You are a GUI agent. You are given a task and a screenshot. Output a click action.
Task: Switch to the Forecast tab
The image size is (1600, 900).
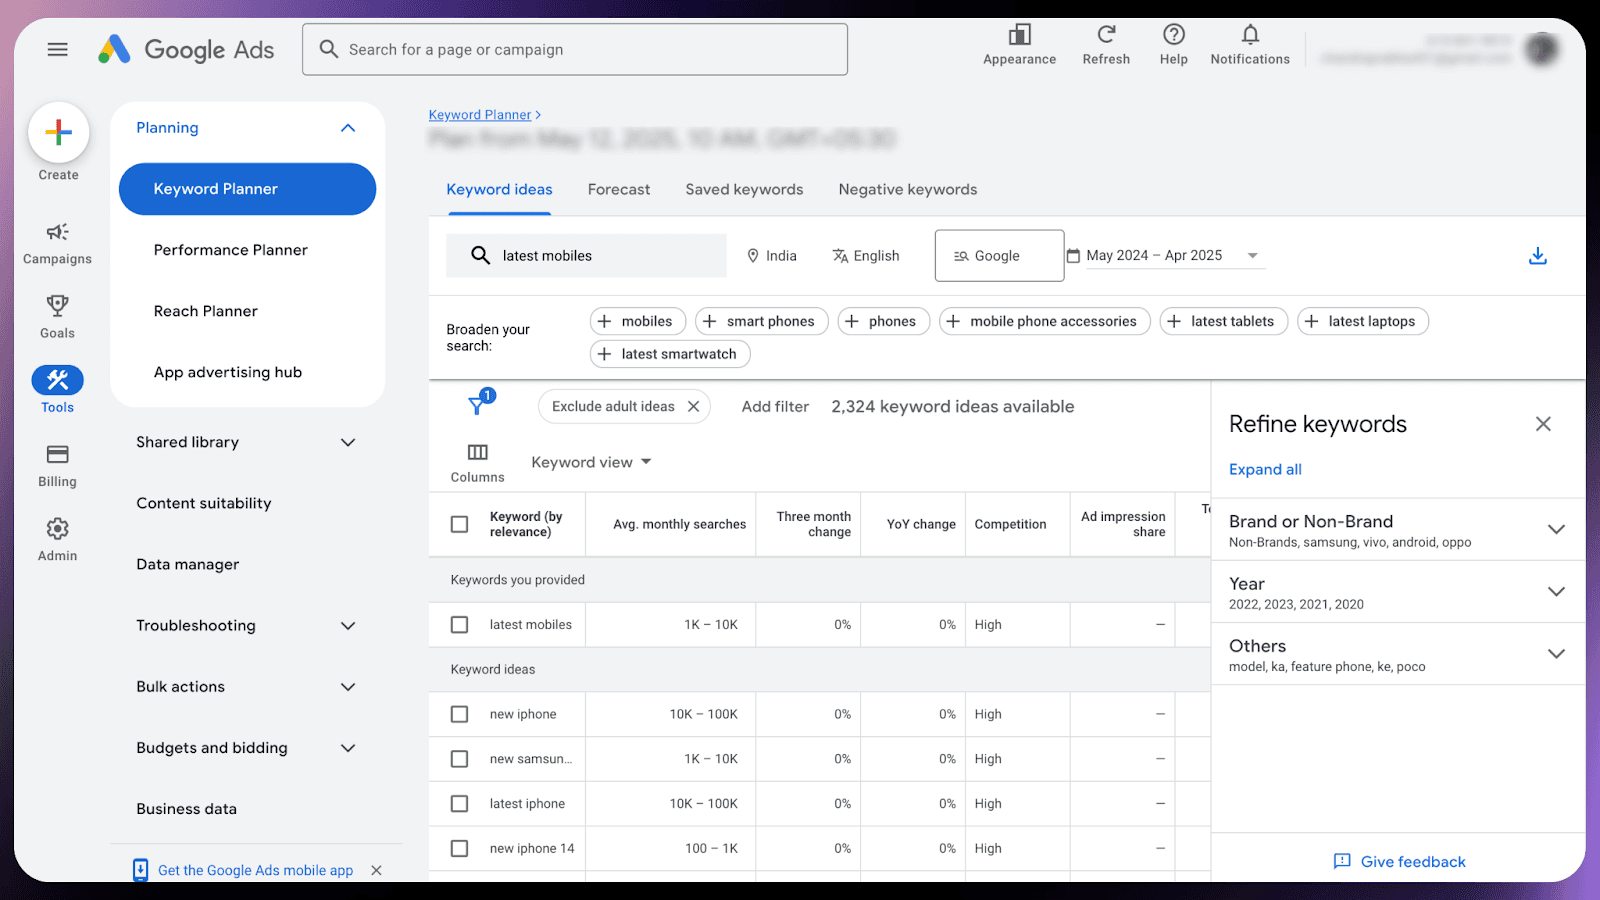pyautogui.click(x=619, y=190)
